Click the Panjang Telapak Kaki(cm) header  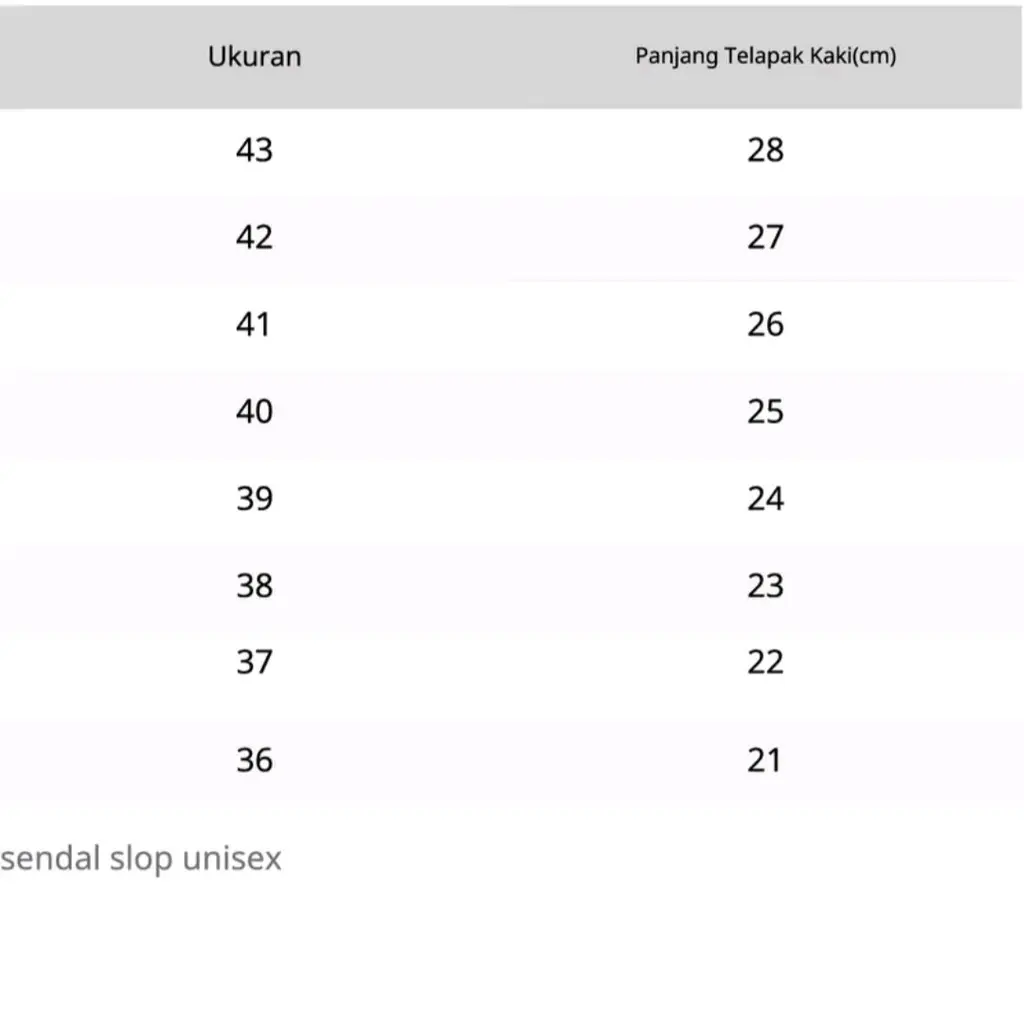click(x=765, y=56)
